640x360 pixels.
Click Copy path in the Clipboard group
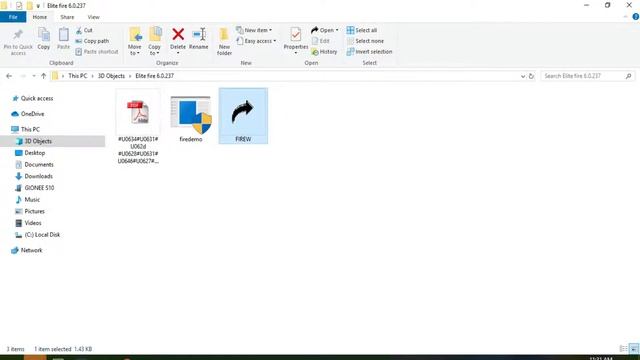pos(92,41)
